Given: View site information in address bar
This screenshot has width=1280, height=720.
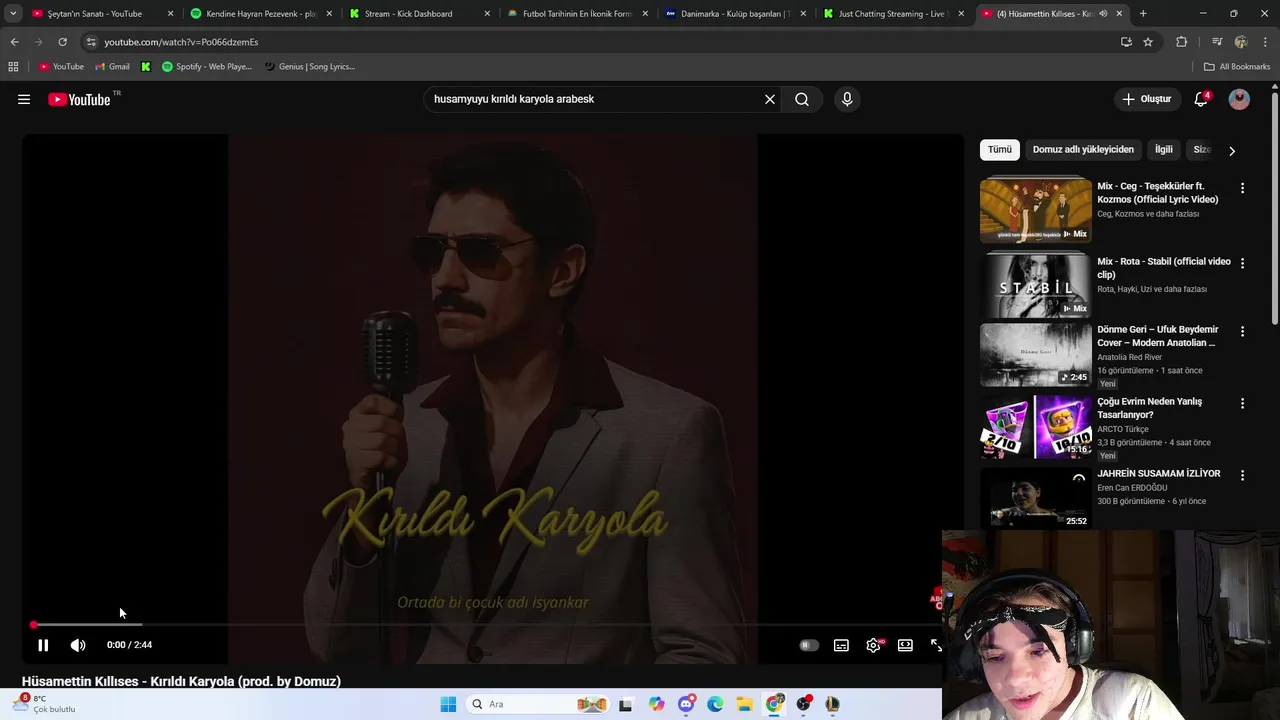Looking at the screenshot, I should (x=91, y=42).
